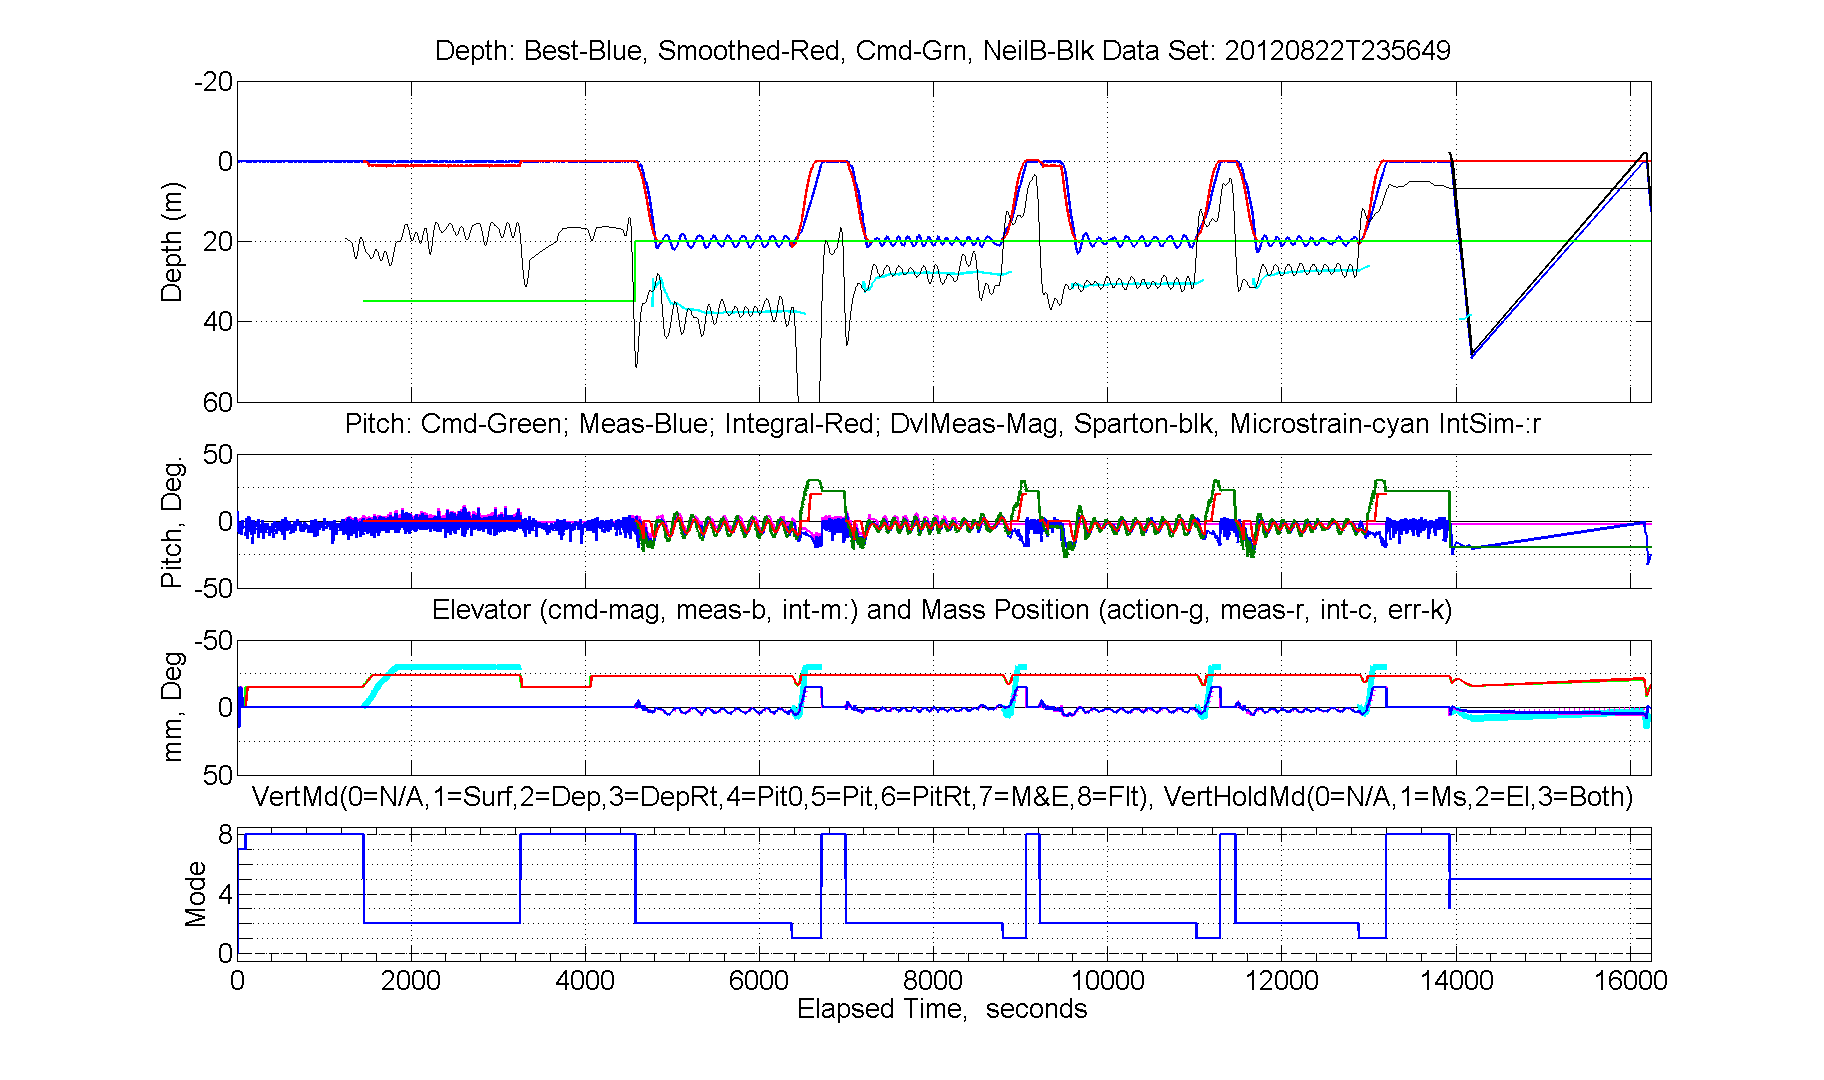Click the 40 tick label on depth axis
This screenshot has height=1080, width=1824.
tap(217, 322)
